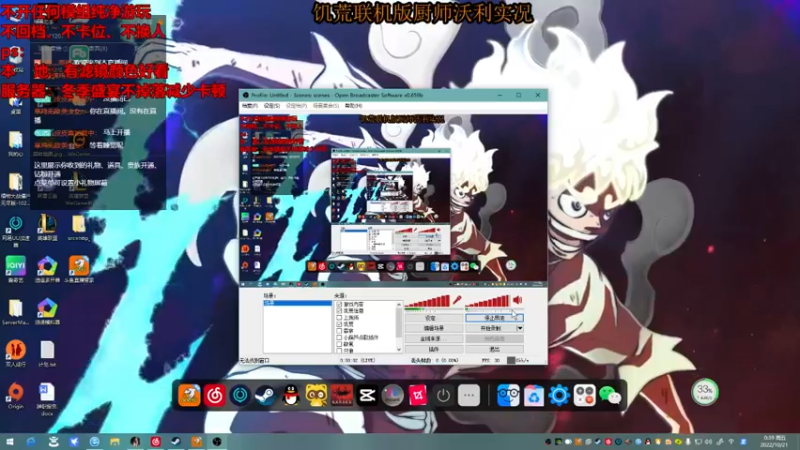The width and height of the screenshot is (800, 450).
Task: Mute the desktop speaker icon in OBS
Action: (x=517, y=300)
